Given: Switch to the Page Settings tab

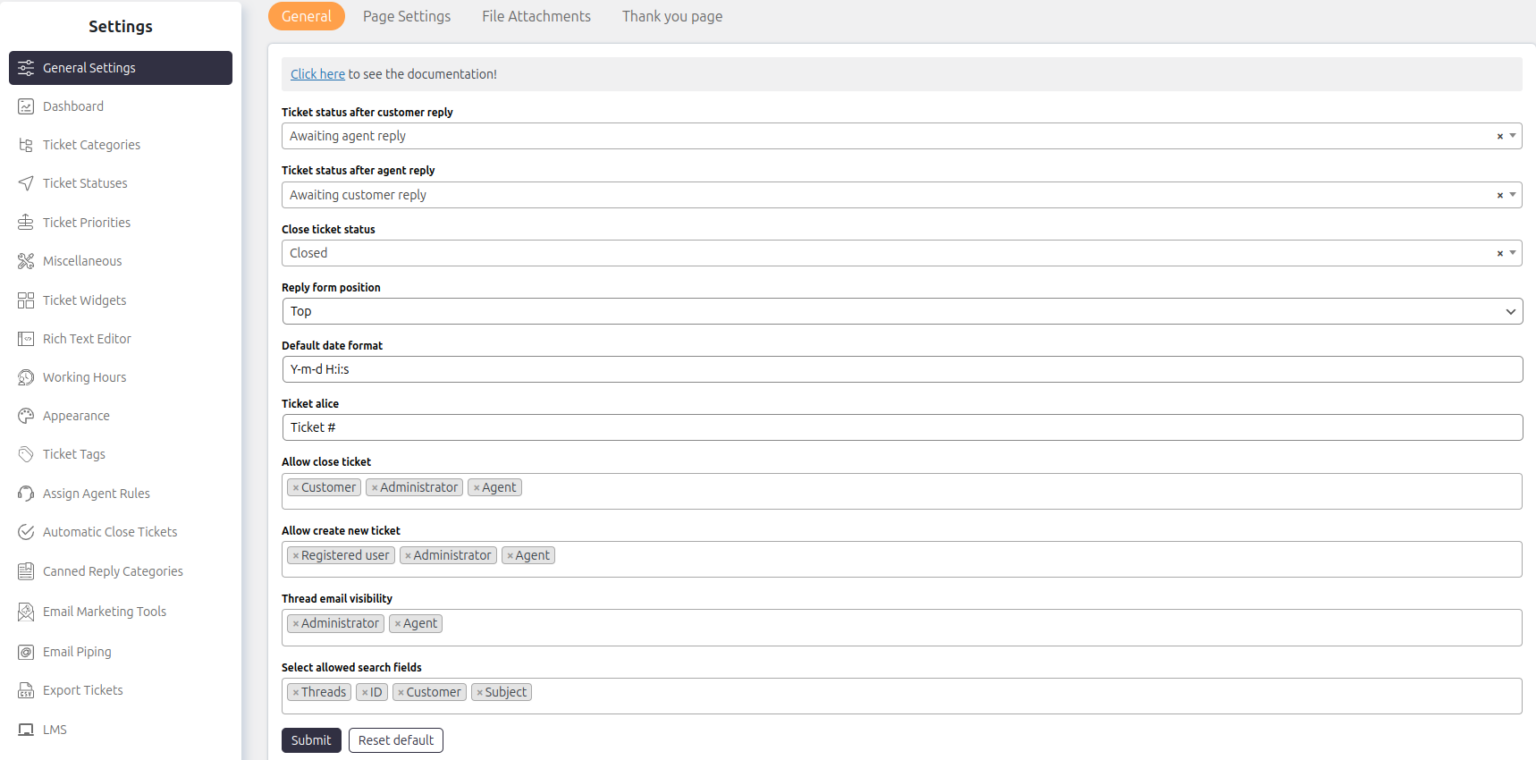Looking at the screenshot, I should point(406,16).
